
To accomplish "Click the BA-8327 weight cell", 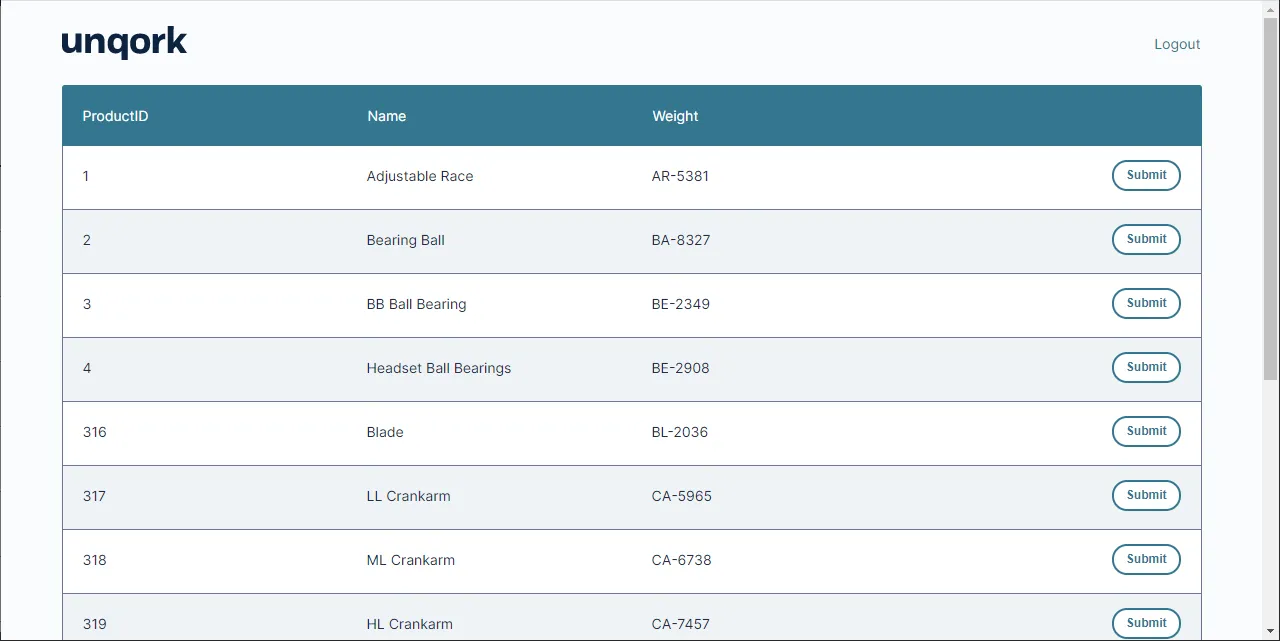I will pyautogui.click(x=680, y=240).
